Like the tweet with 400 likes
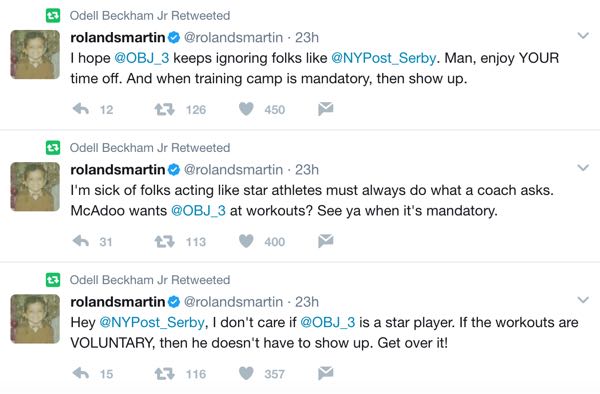 click(x=246, y=241)
